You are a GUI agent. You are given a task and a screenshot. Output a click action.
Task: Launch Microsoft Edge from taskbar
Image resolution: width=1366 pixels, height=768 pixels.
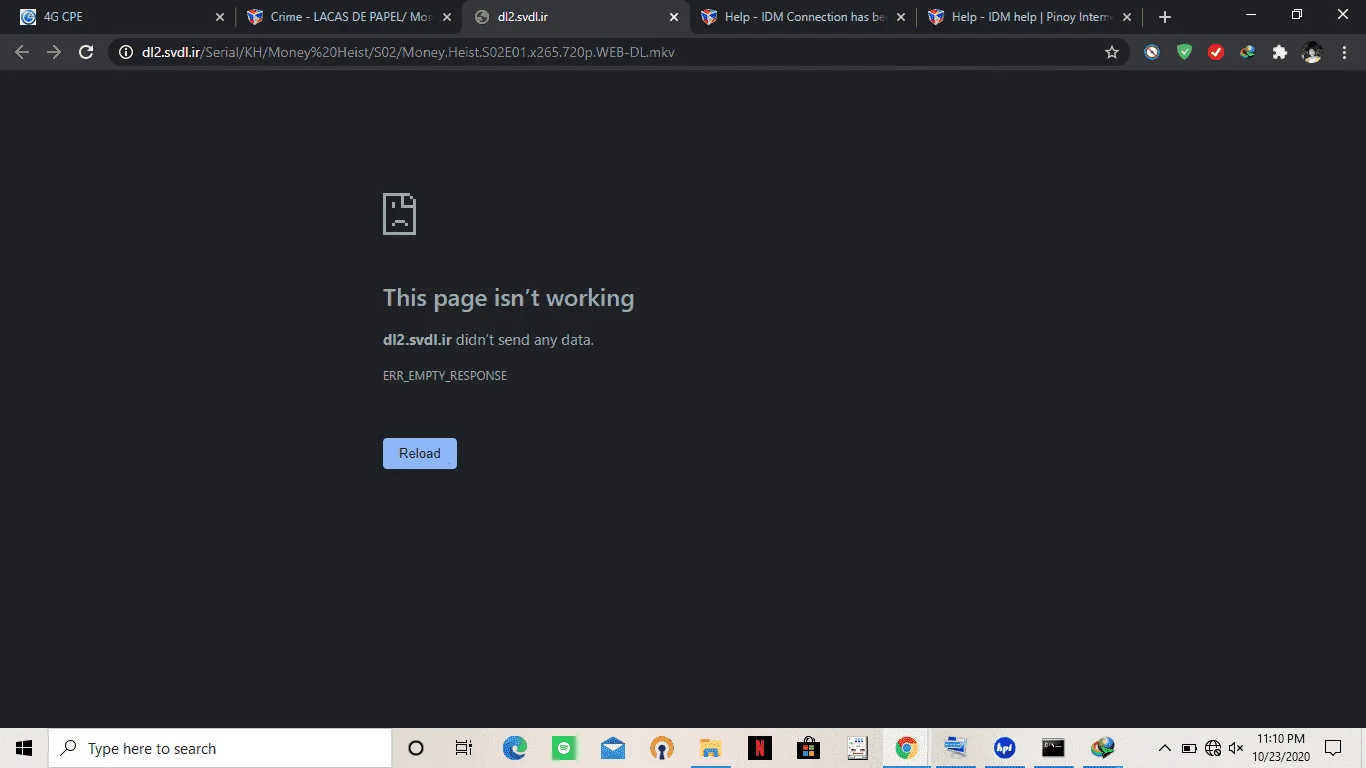514,748
